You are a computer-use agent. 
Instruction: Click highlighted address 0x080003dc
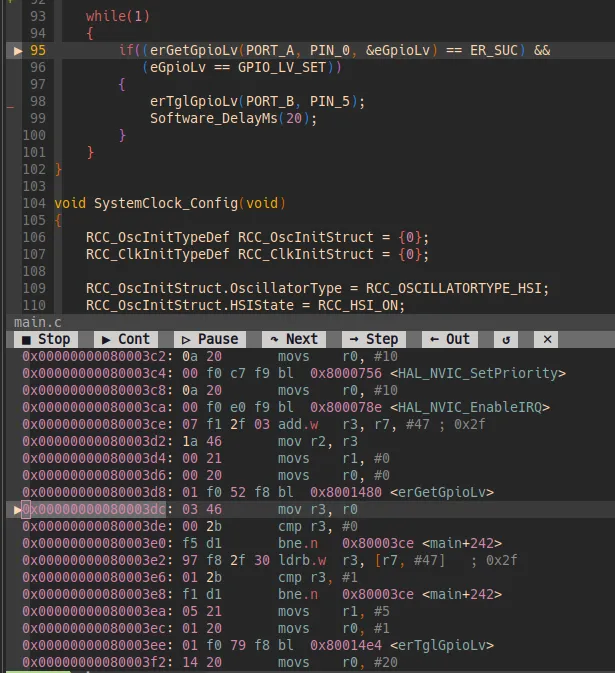pos(94,509)
